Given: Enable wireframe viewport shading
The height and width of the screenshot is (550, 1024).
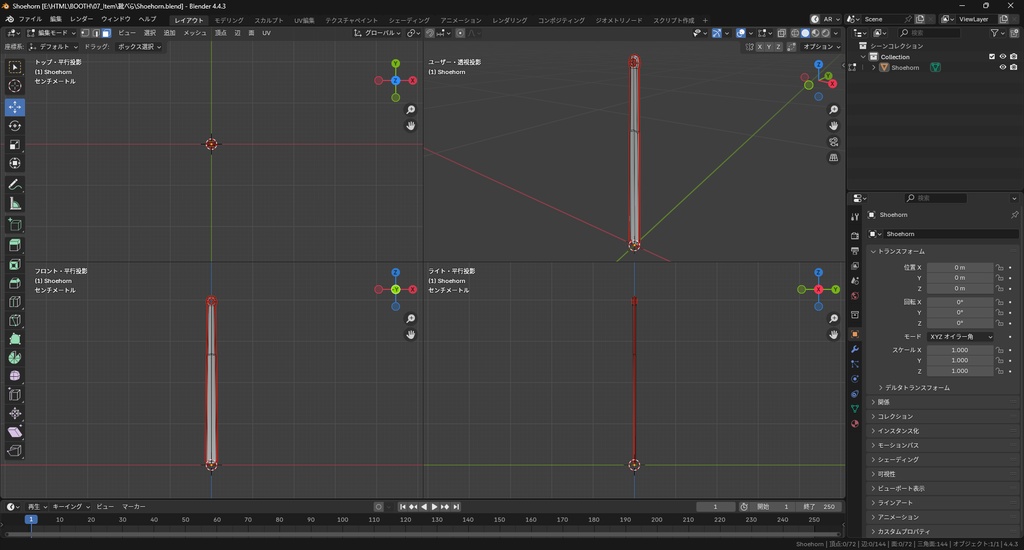Looking at the screenshot, I should [x=795, y=33].
